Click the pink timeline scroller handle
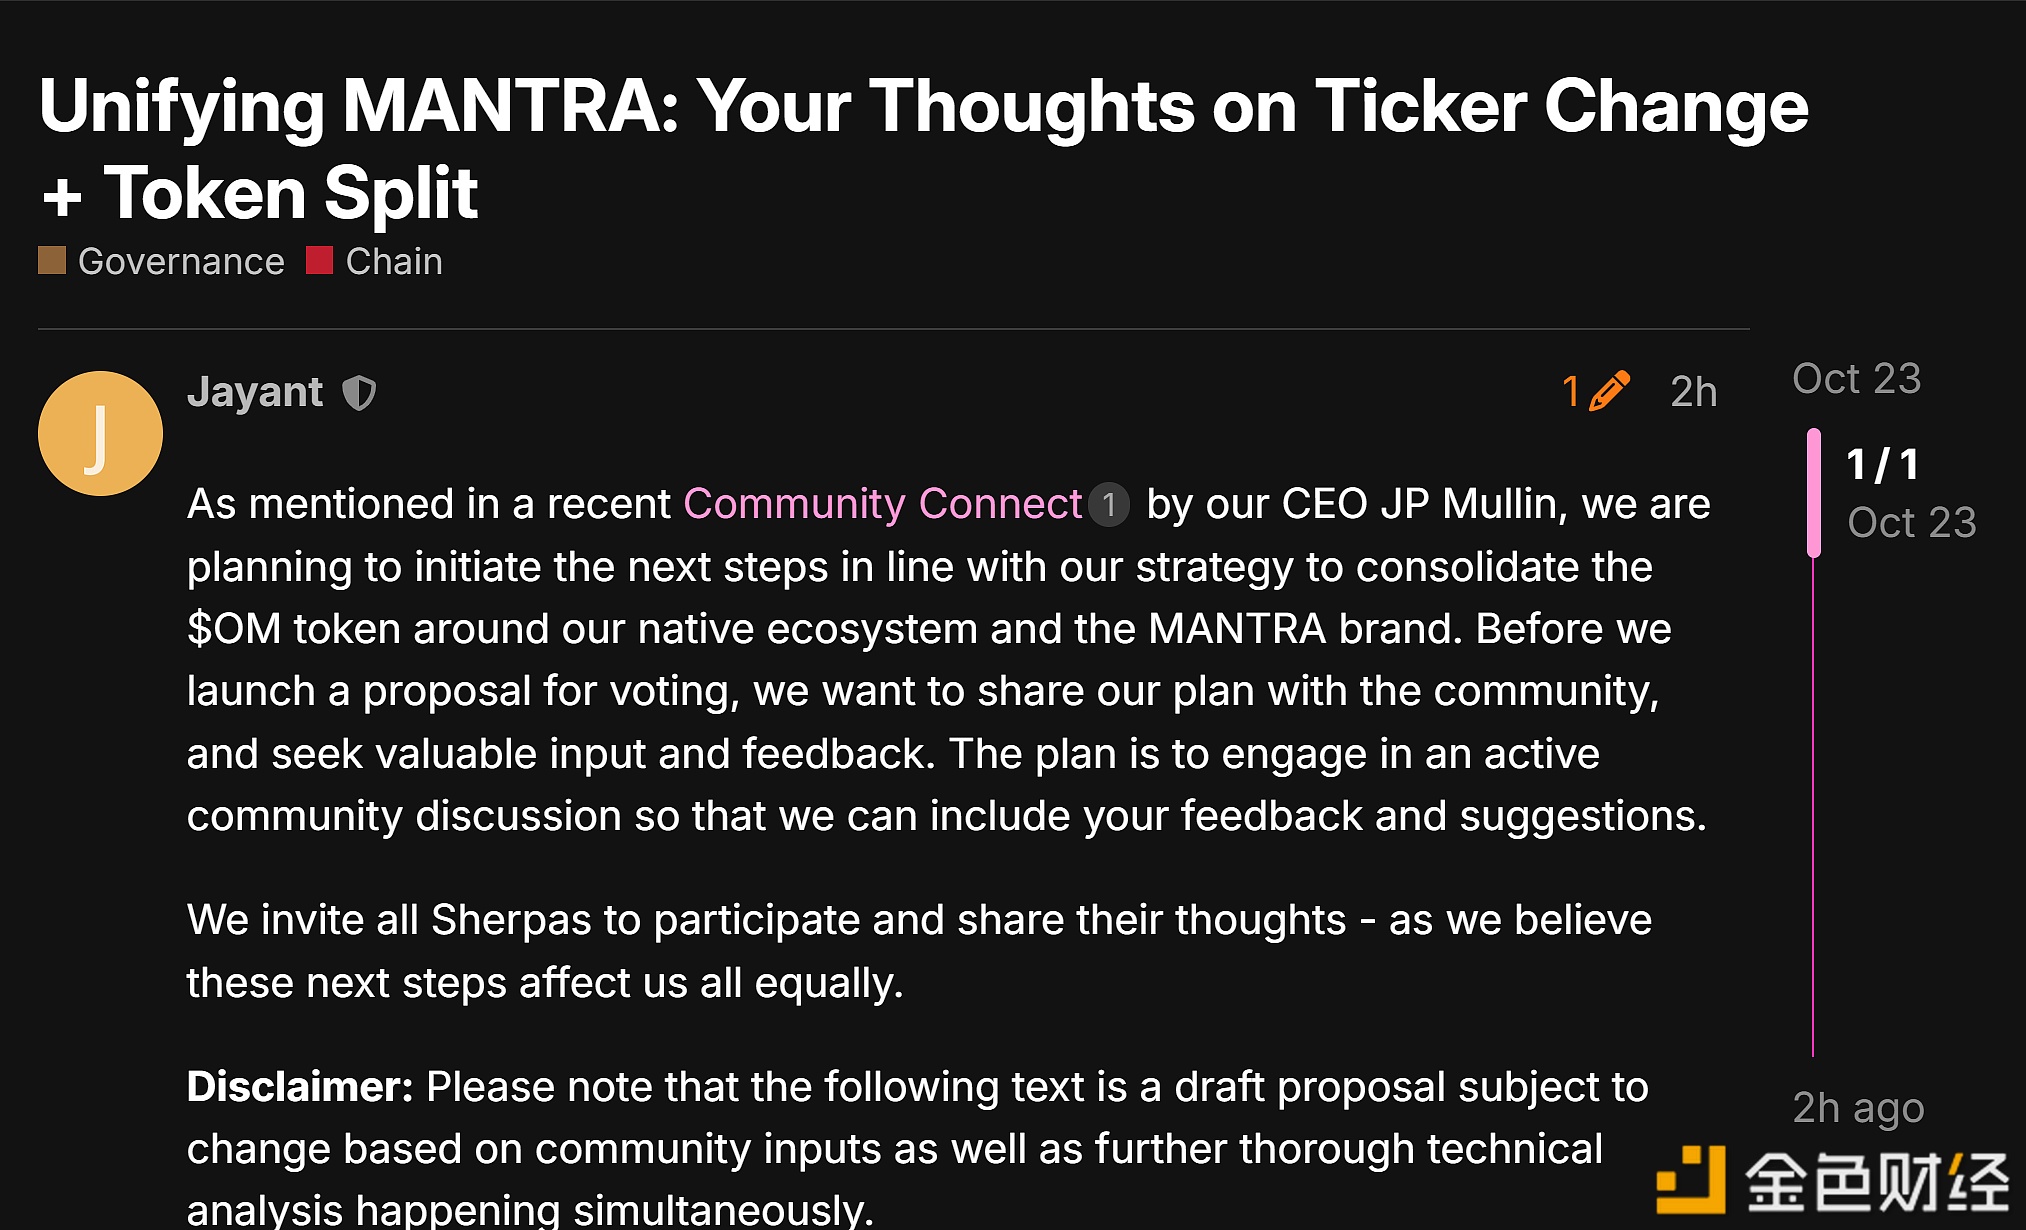 pyautogui.click(x=1814, y=492)
